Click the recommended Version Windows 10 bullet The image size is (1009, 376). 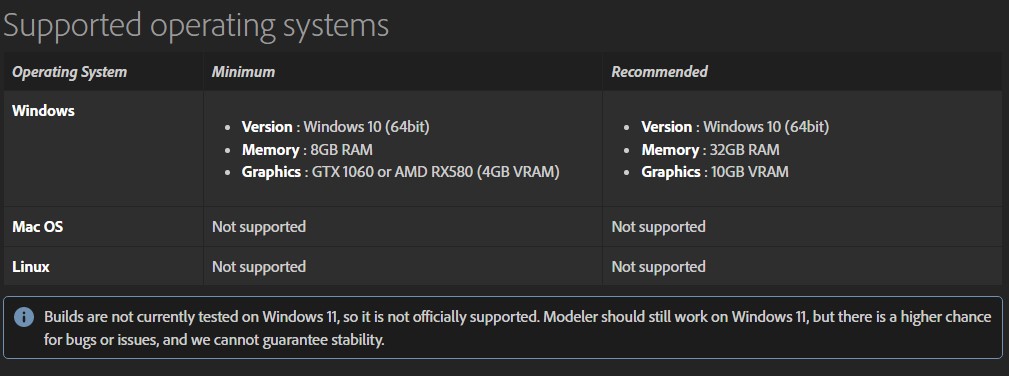[735, 127]
